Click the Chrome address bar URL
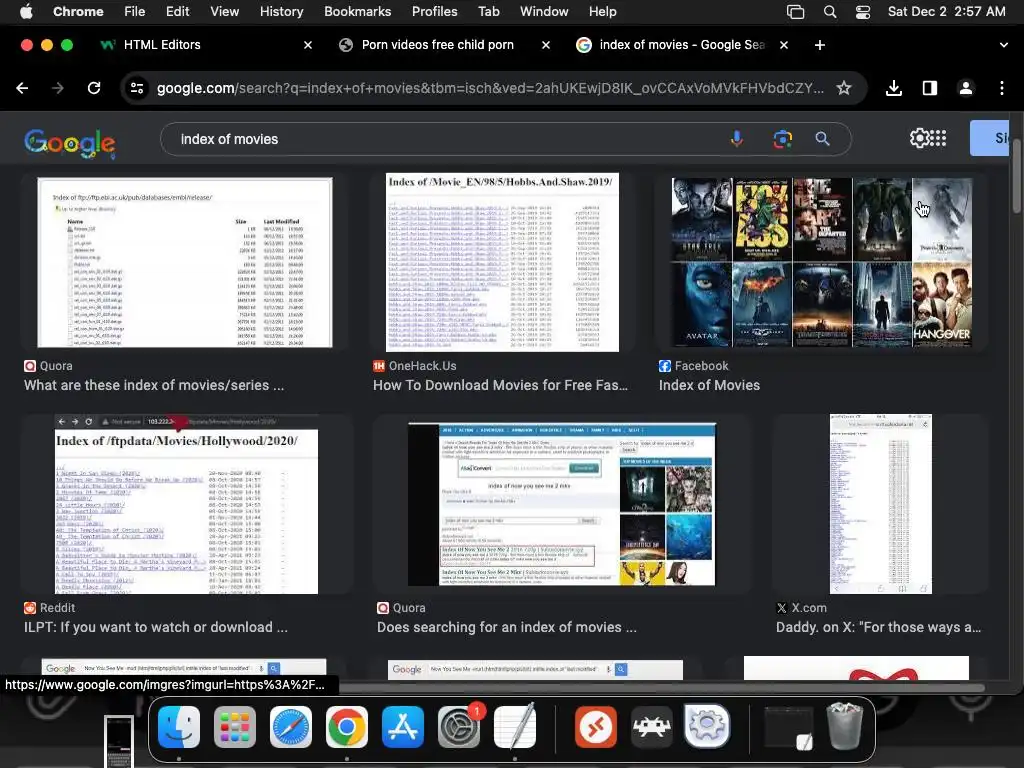 [x=490, y=88]
